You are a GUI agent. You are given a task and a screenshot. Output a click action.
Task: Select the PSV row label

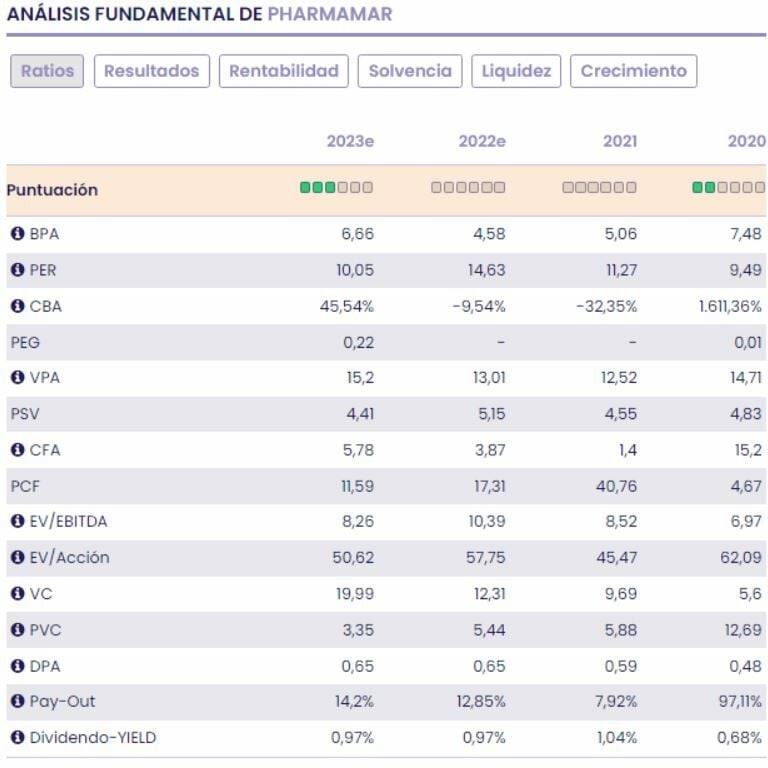25,414
